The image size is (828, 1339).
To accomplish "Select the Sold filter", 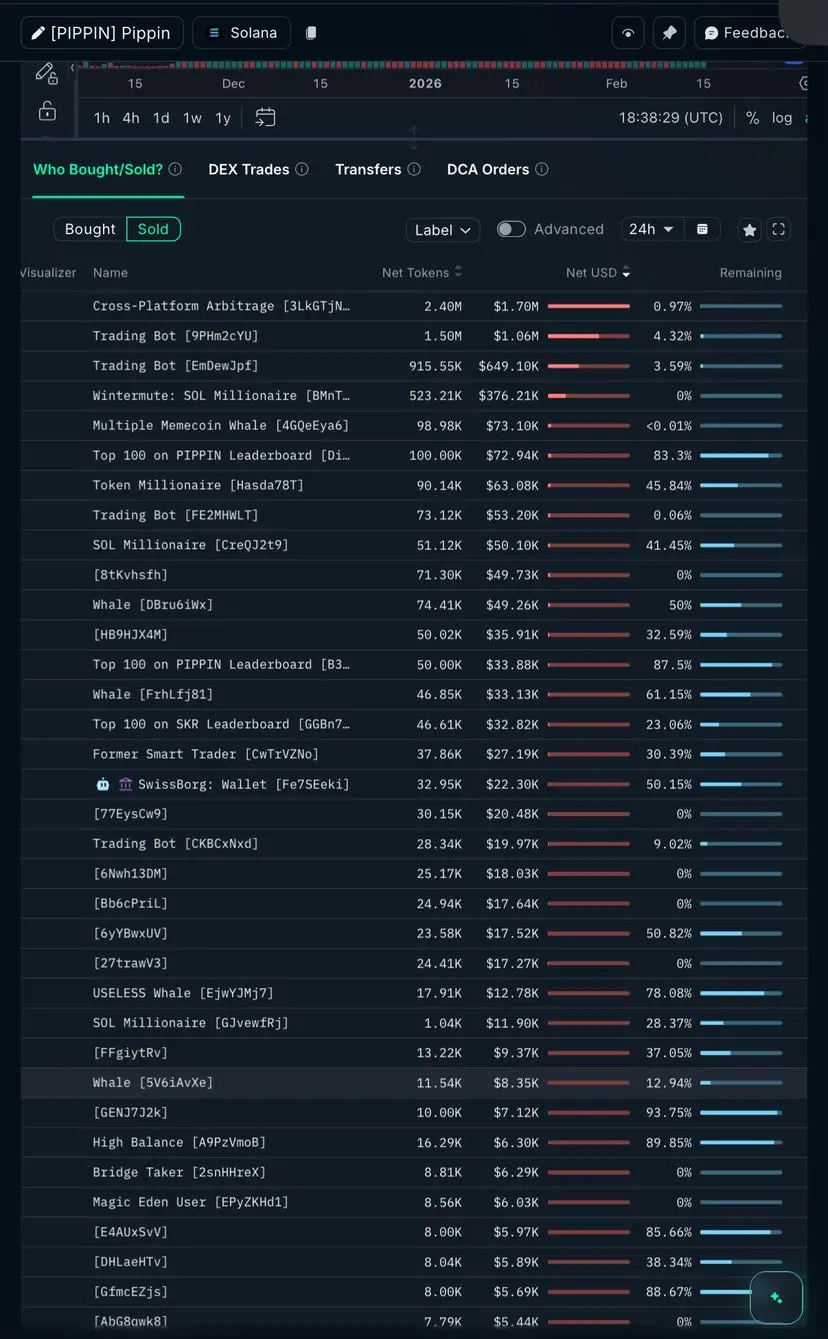I will click(x=153, y=229).
